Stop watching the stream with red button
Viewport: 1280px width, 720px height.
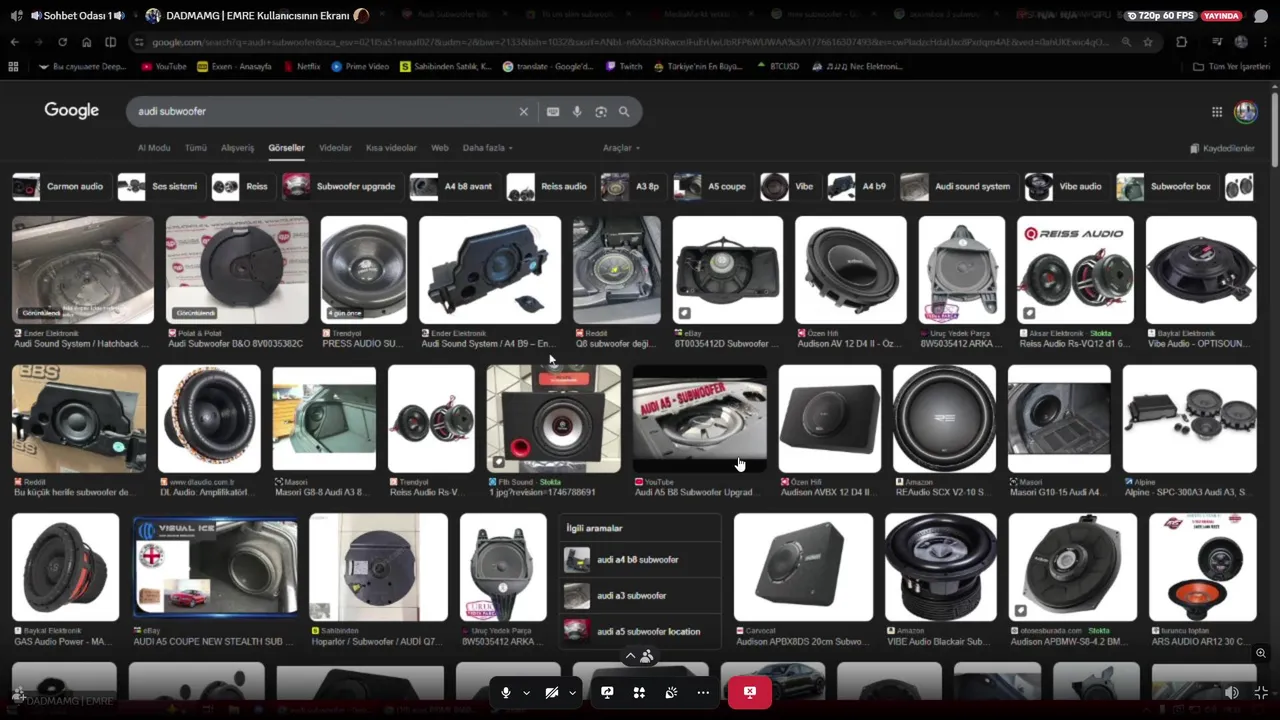[749, 692]
